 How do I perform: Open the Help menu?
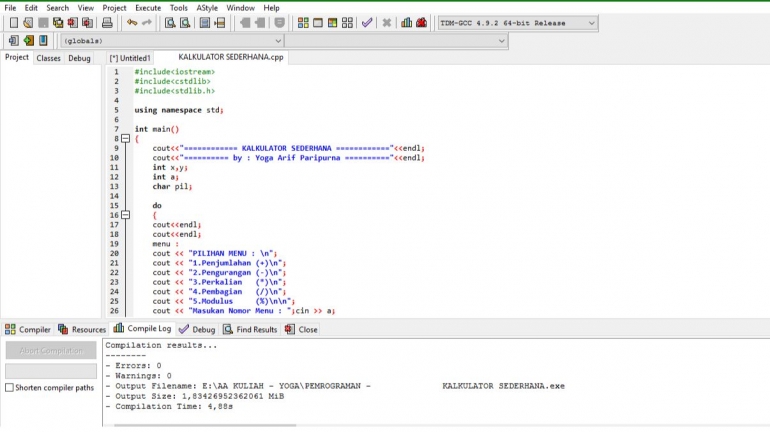click(x=272, y=8)
